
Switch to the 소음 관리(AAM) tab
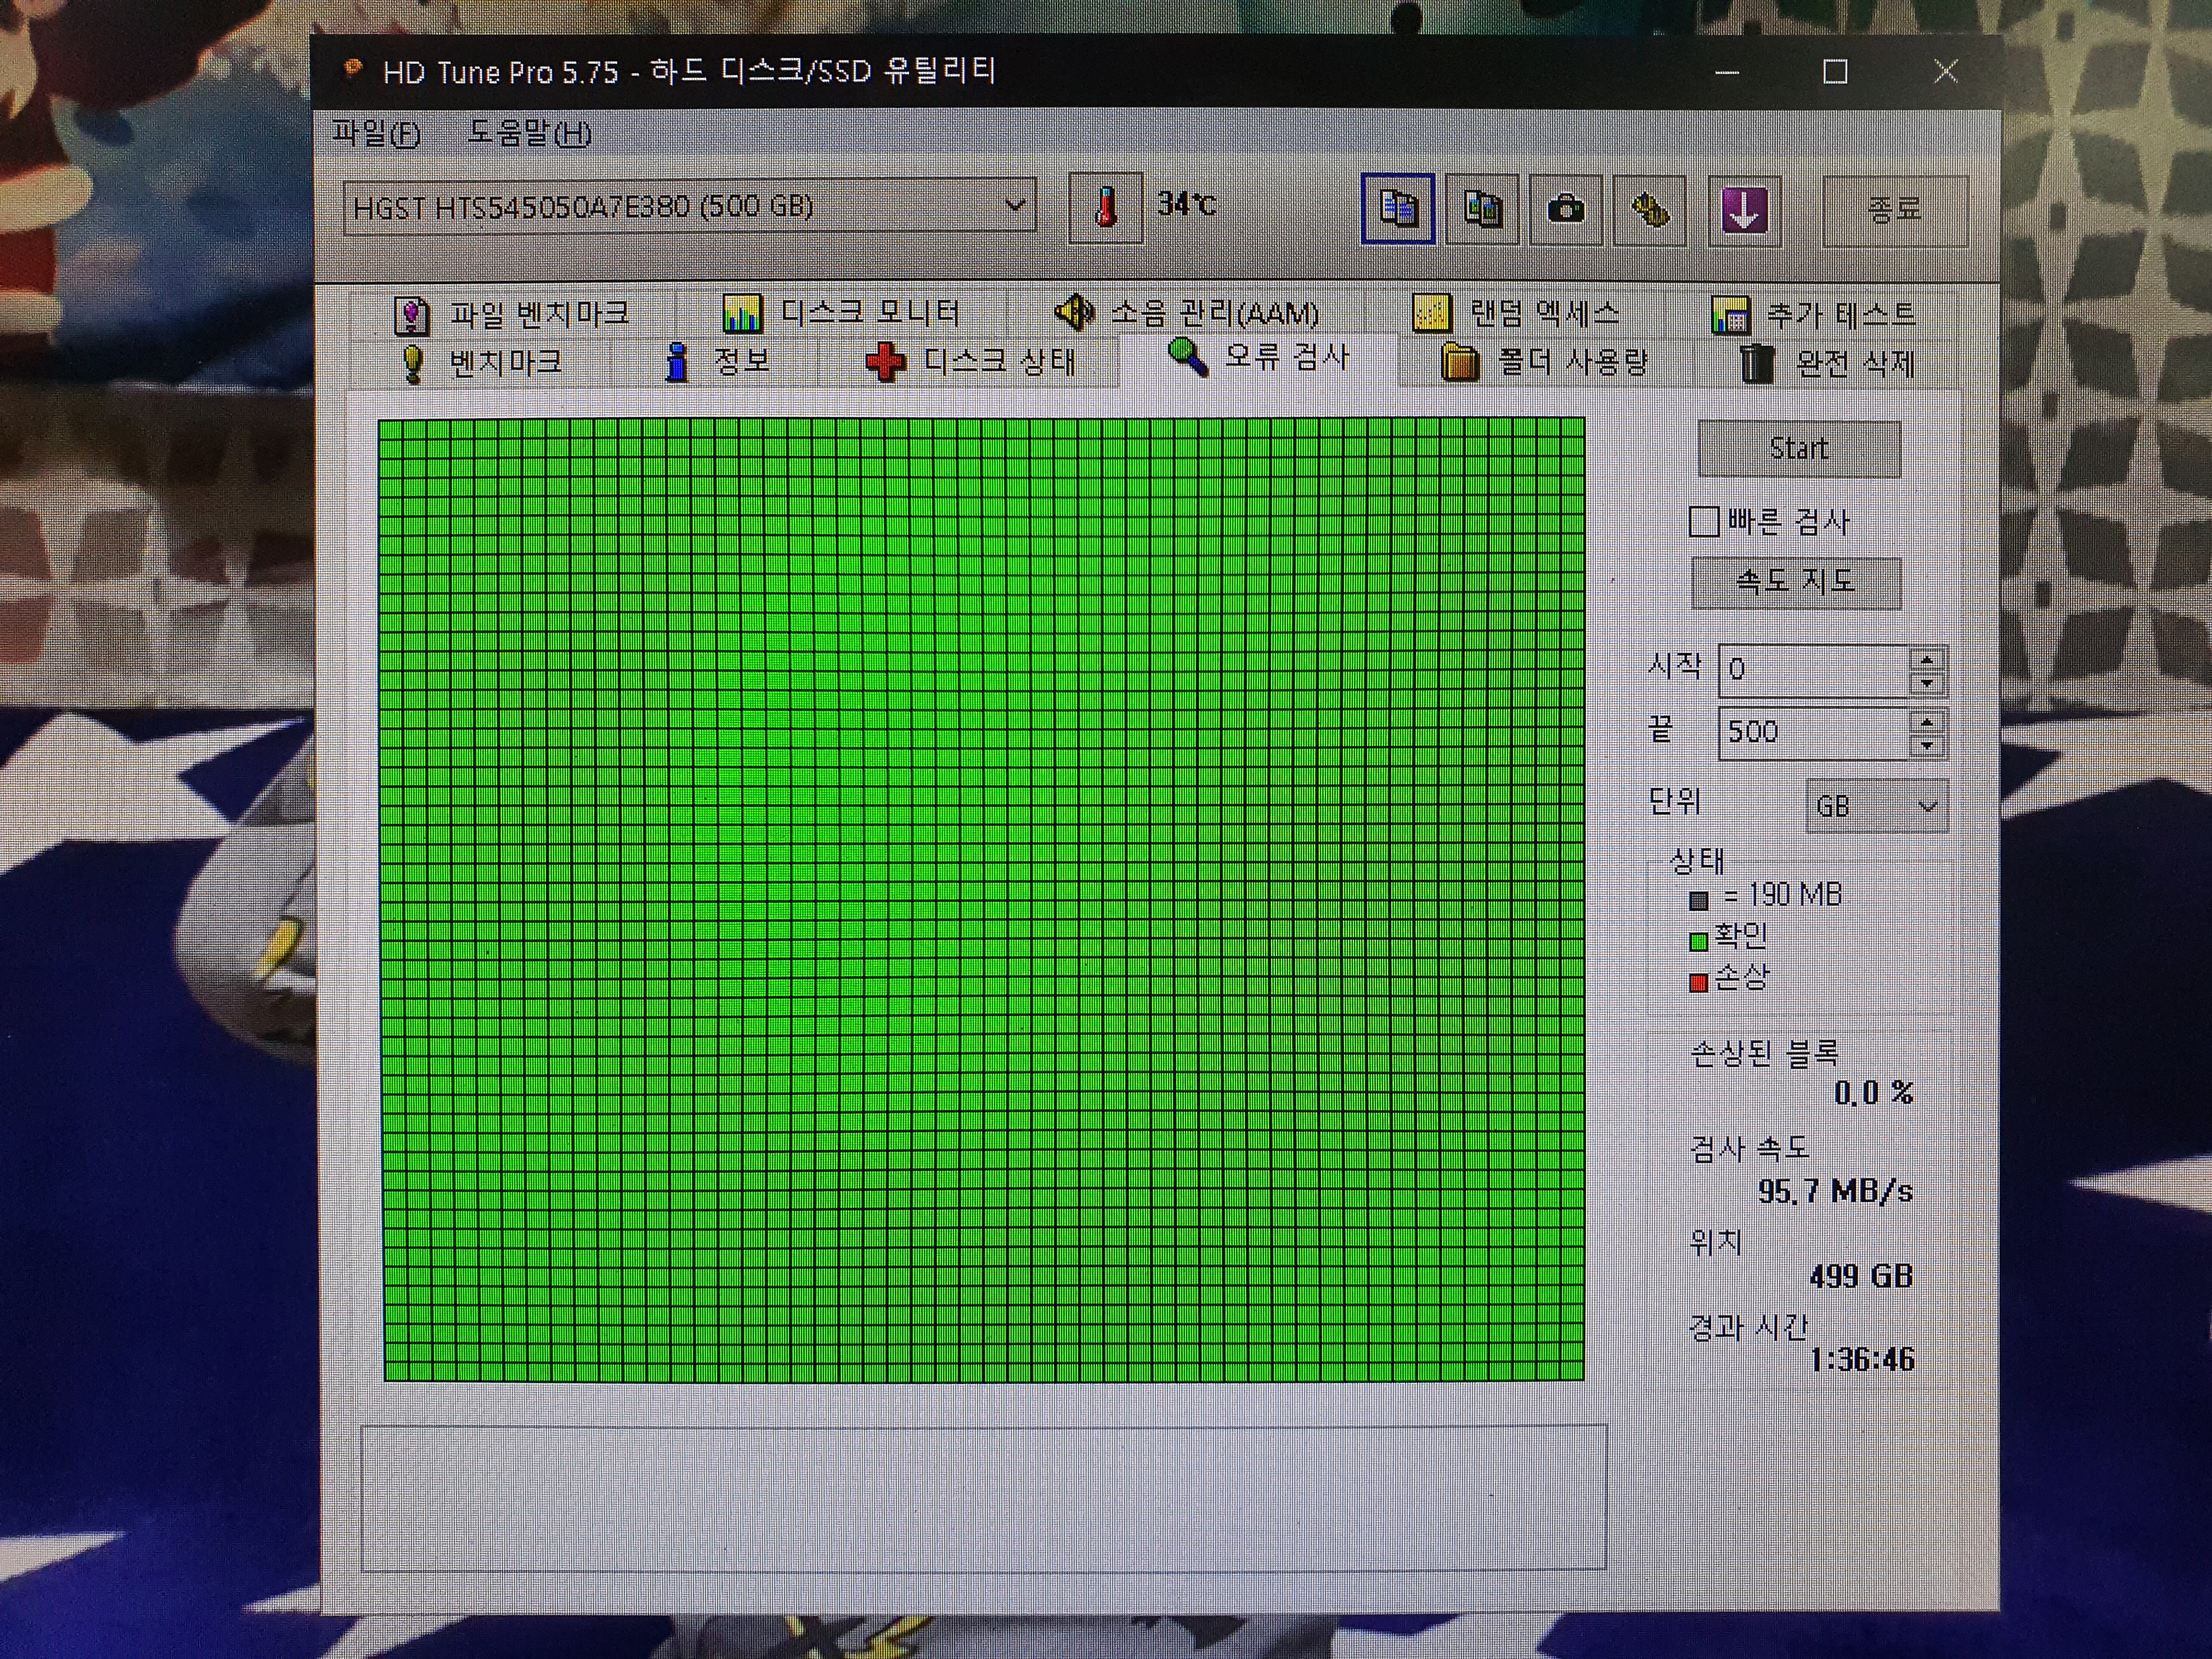tap(1187, 313)
